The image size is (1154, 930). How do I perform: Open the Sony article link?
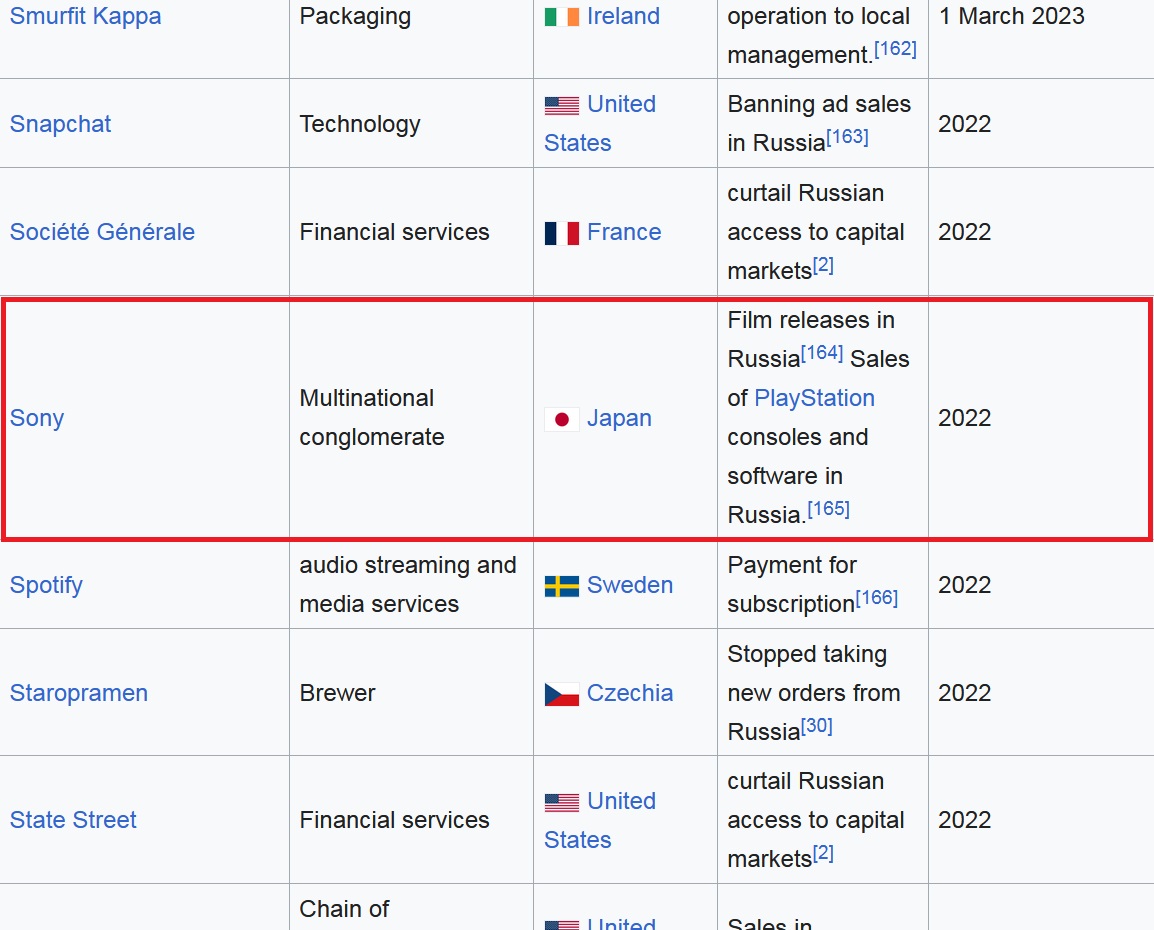(x=37, y=418)
